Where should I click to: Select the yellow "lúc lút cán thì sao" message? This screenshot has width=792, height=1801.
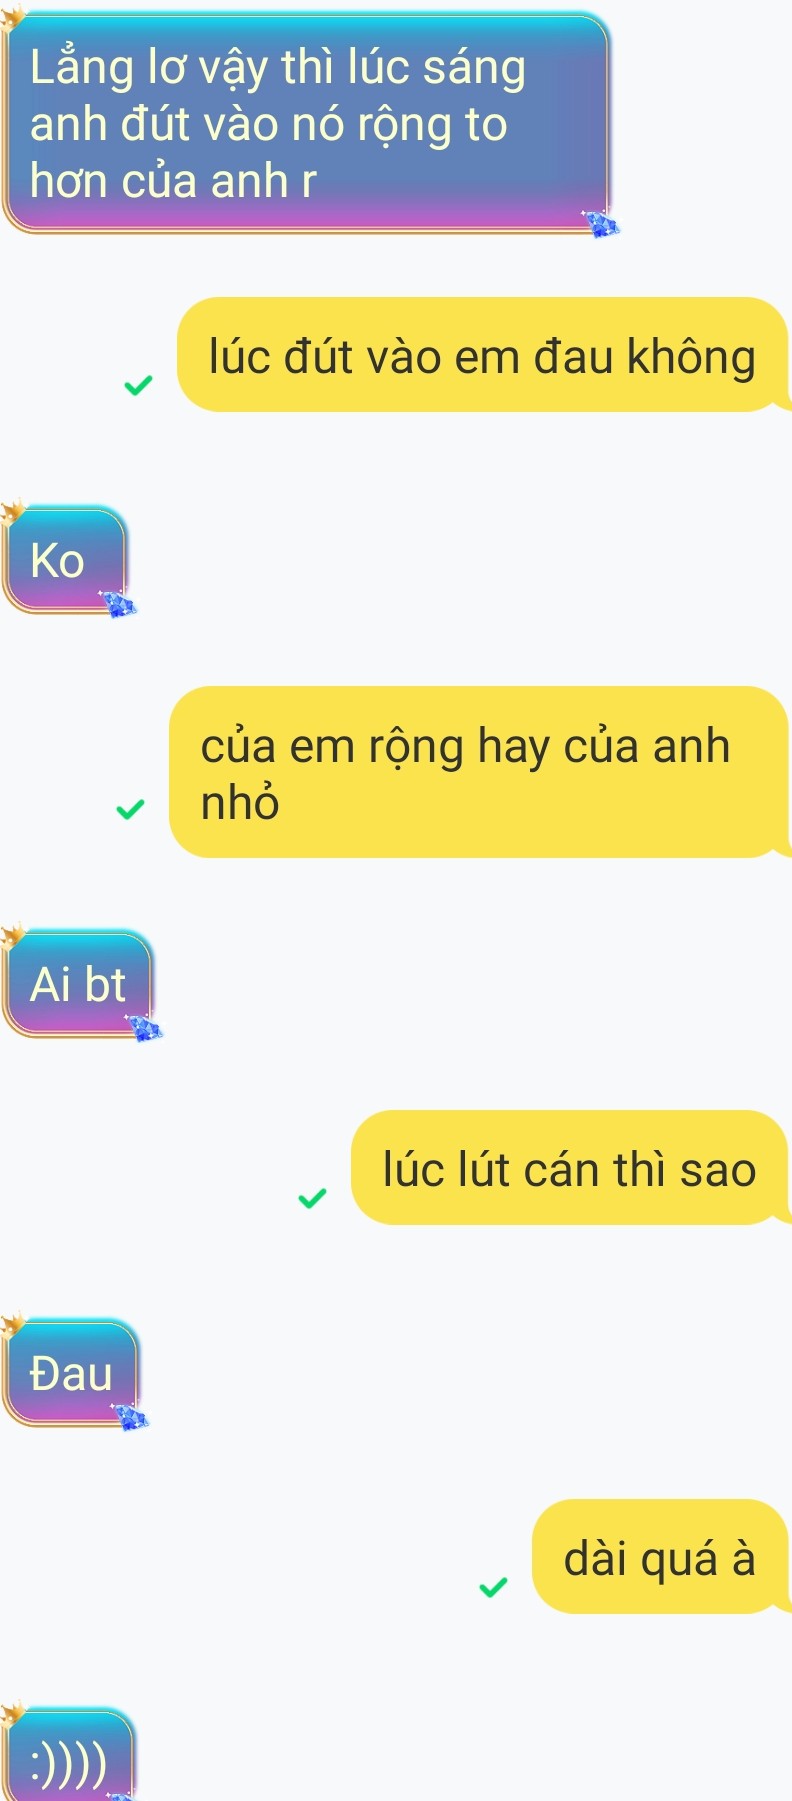click(570, 1167)
